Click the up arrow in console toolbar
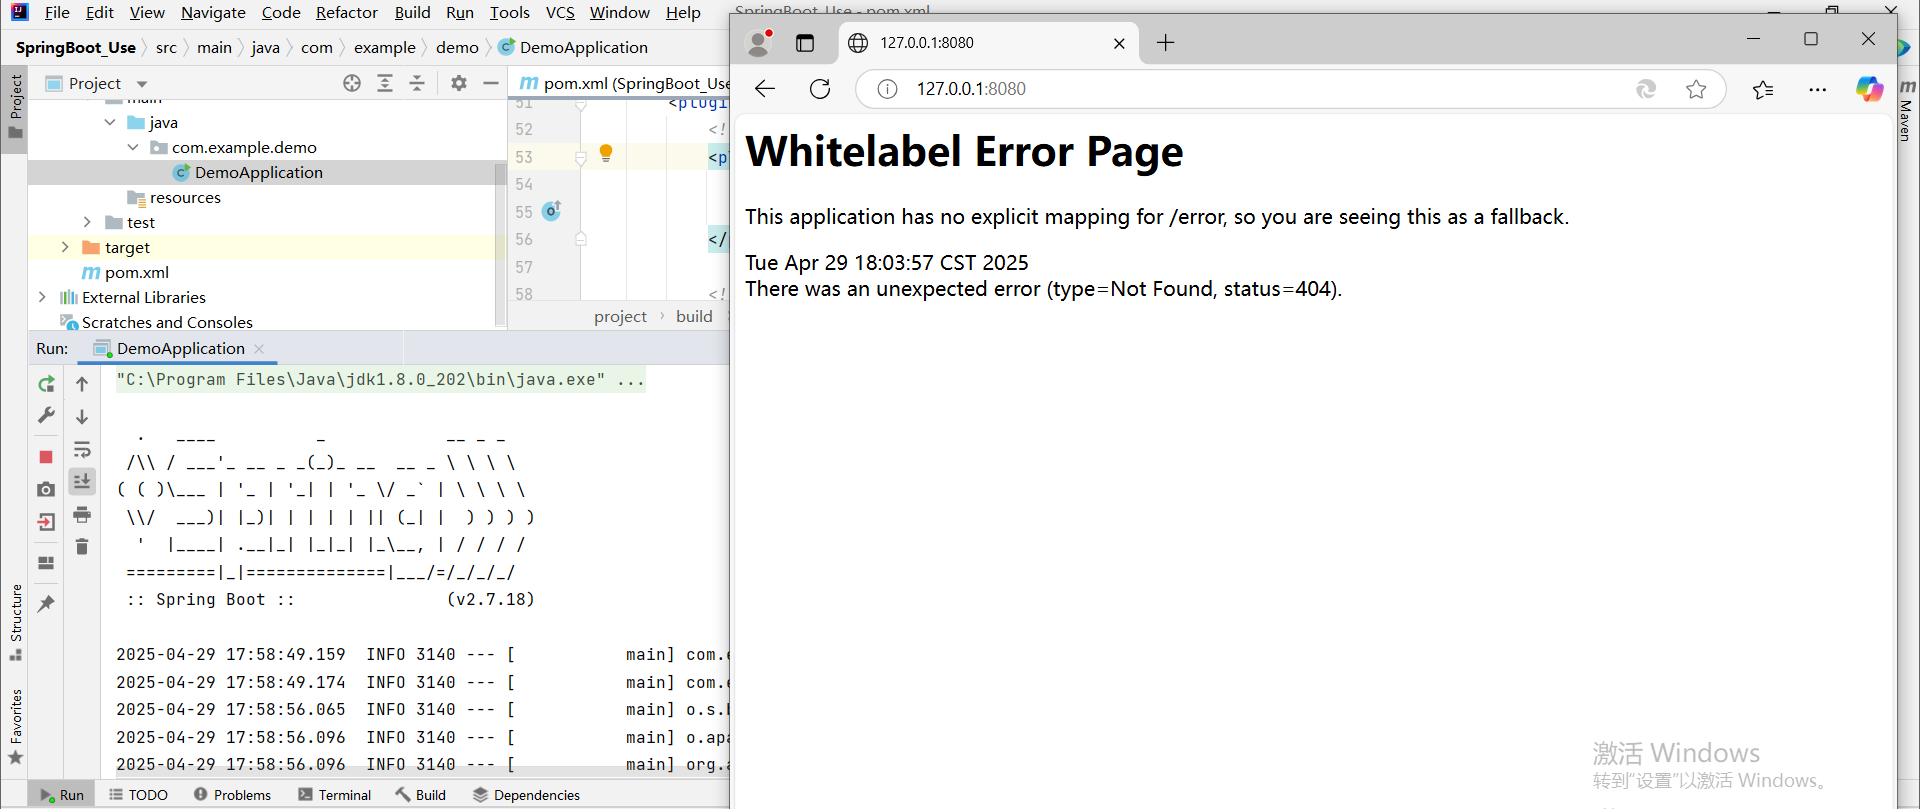 [x=82, y=384]
